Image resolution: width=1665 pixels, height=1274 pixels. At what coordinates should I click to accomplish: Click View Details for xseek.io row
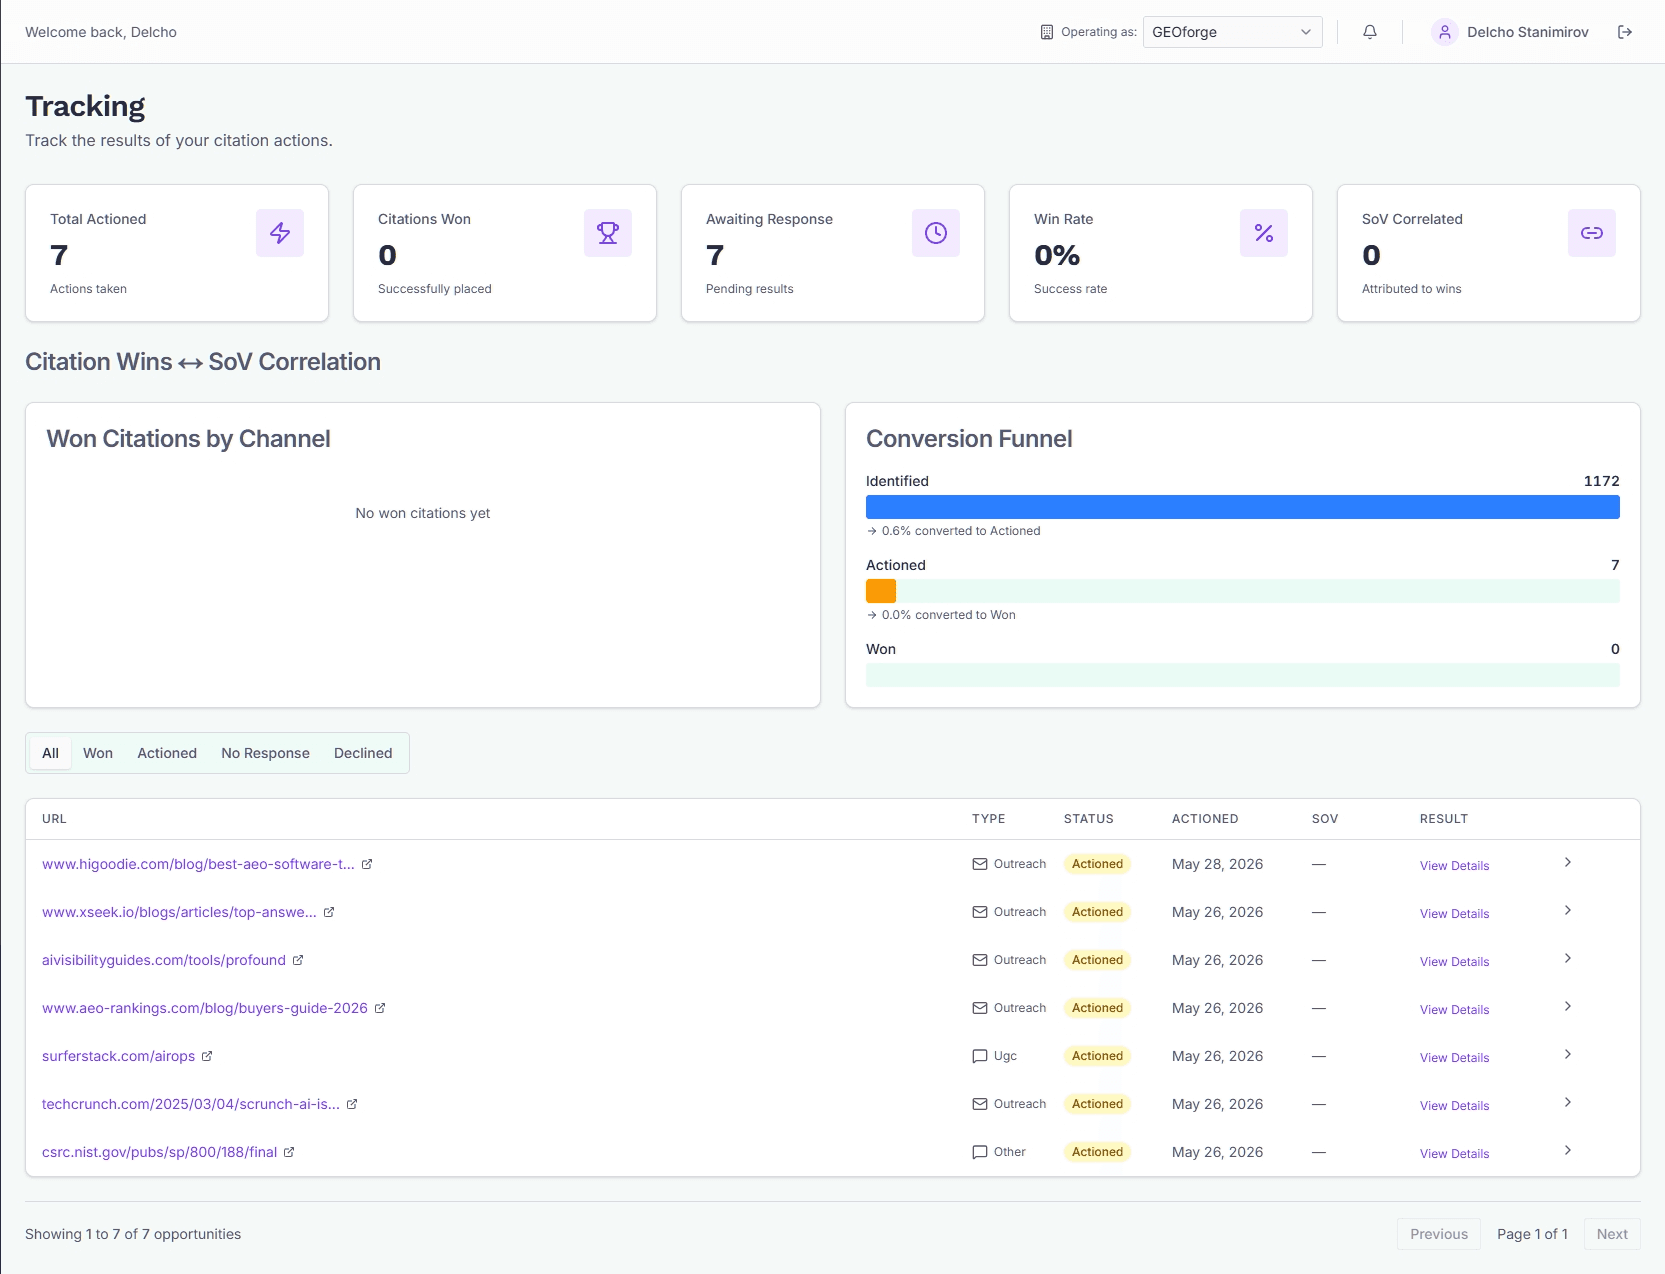pyautogui.click(x=1454, y=914)
